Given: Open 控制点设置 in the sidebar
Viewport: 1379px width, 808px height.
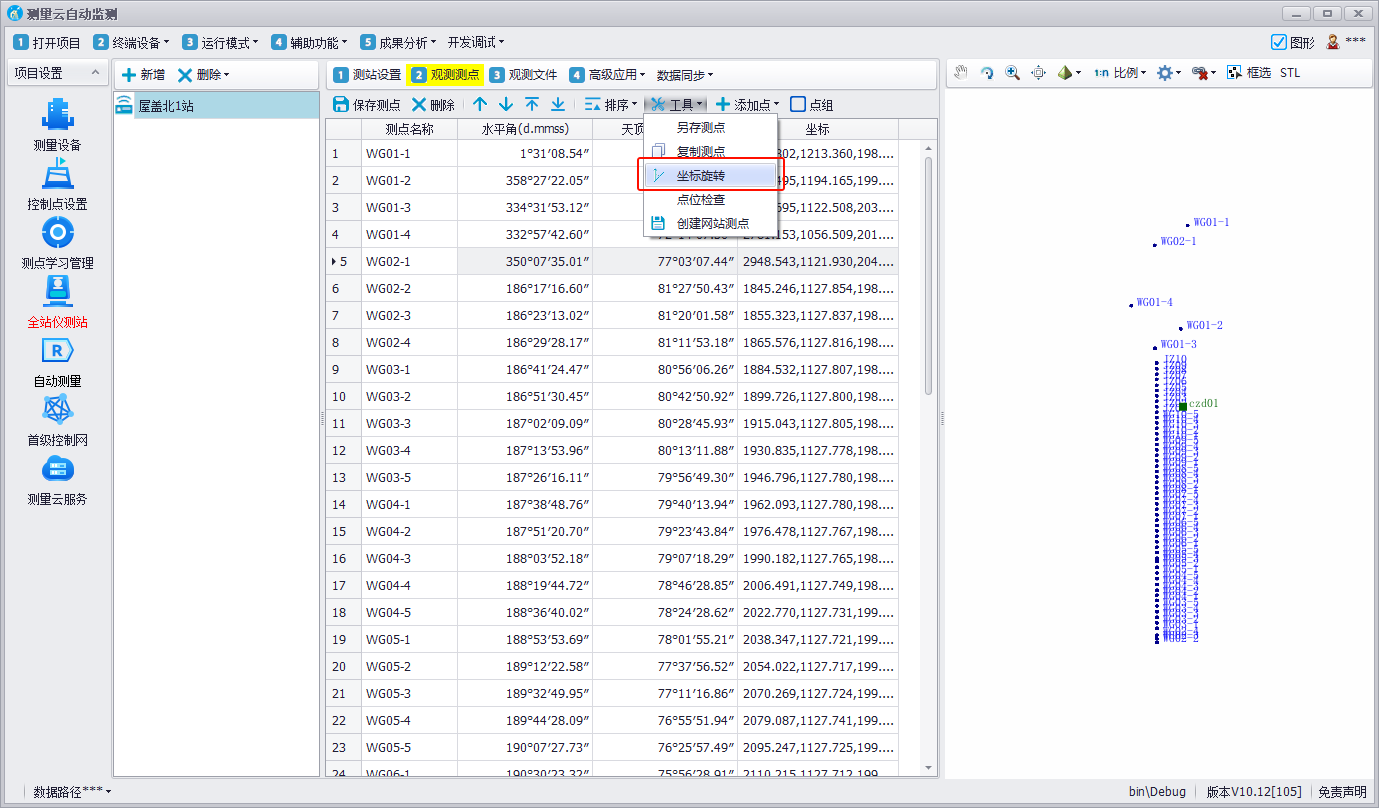Looking at the screenshot, I should [57, 185].
